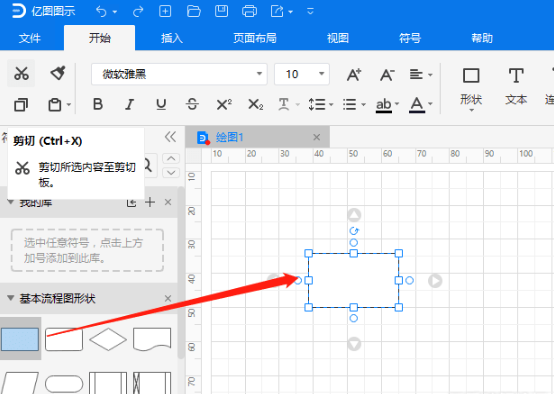The width and height of the screenshot is (554, 394).
Task: Toggle superscript X² formatting
Action: pyautogui.click(x=224, y=104)
